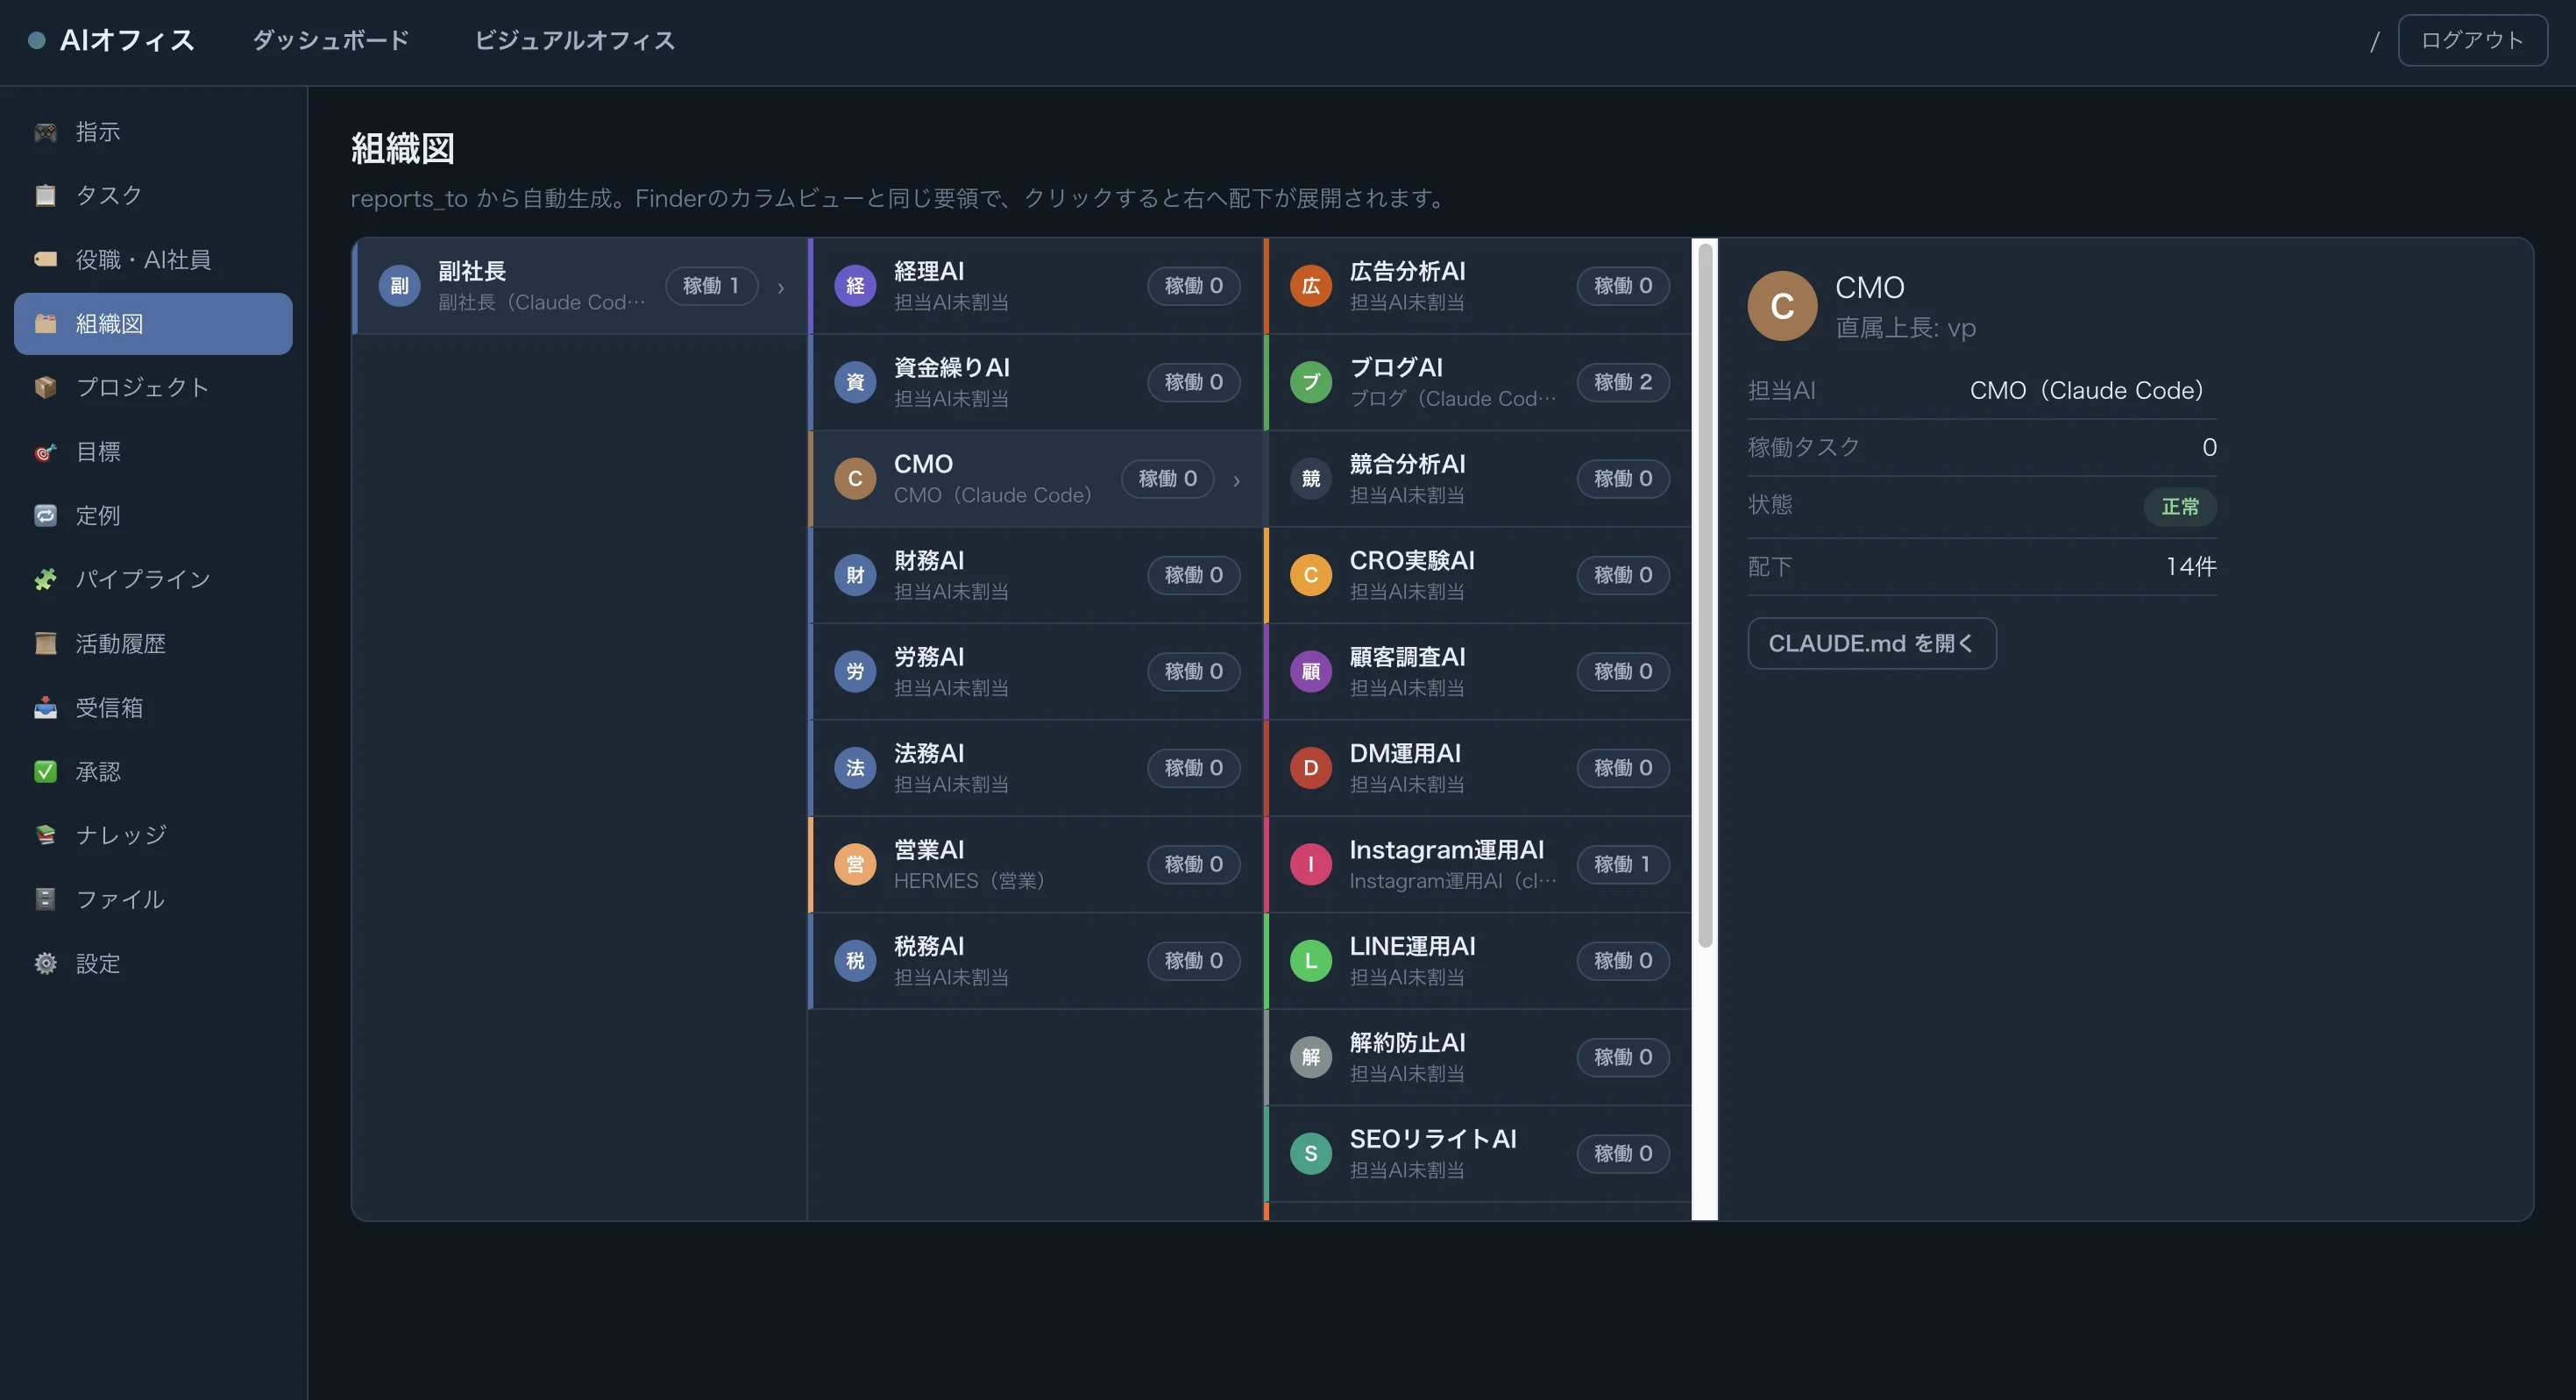Image resolution: width=2576 pixels, height=1400 pixels.
Task: Click the column view vertical scrollbar
Action: 1705,596
